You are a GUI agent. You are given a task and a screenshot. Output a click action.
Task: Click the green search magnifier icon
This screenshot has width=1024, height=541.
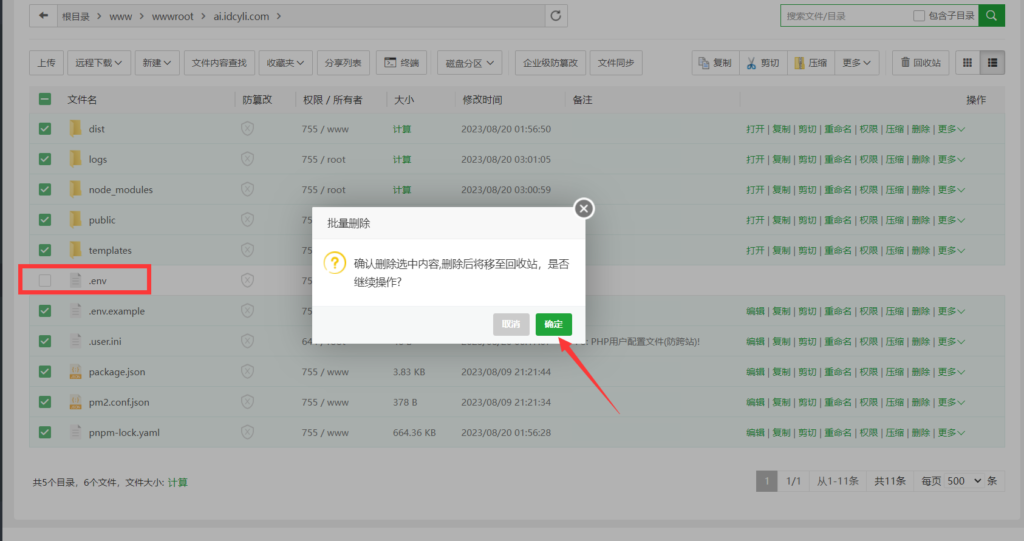(991, 16)
